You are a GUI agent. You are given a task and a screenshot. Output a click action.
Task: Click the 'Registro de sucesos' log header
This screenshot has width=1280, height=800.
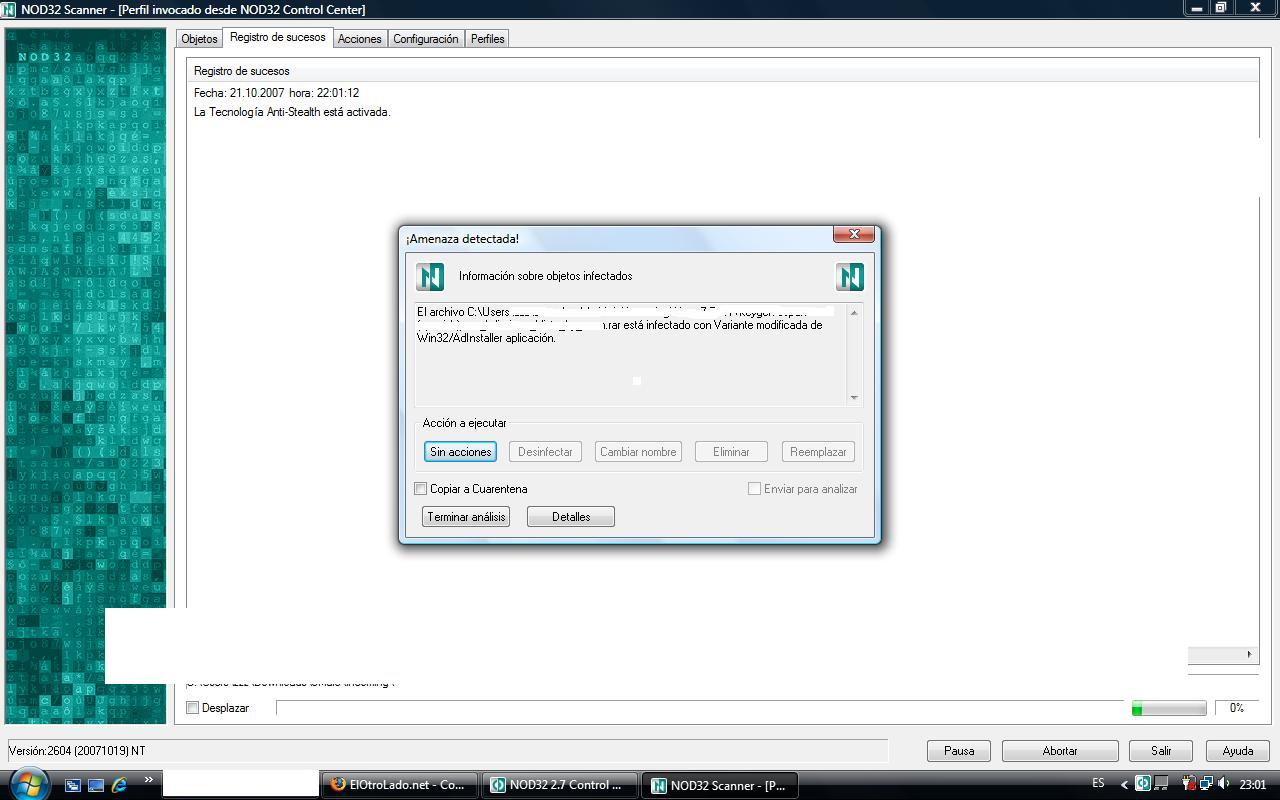242,71
